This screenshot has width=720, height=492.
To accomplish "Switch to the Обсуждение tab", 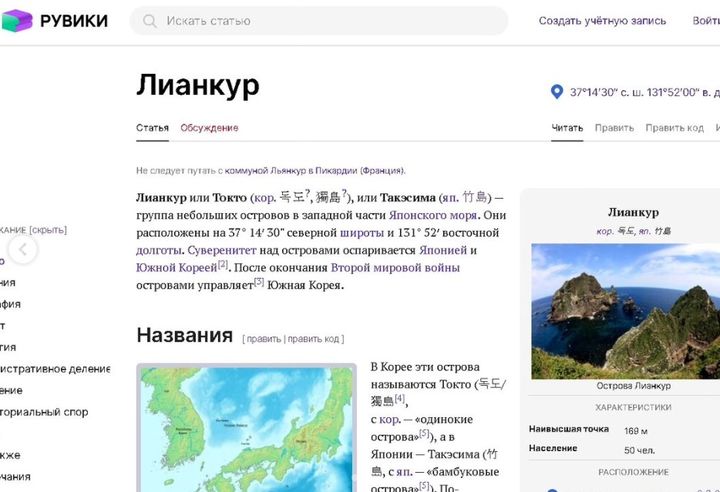I will (209, 128).
